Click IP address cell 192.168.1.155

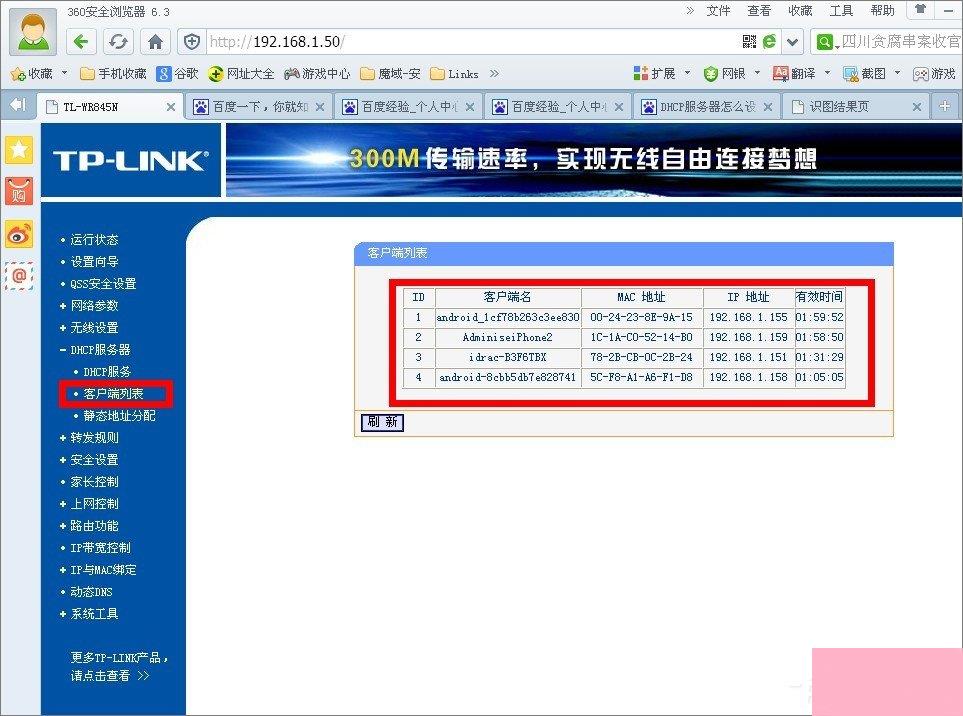pos(748,317)
